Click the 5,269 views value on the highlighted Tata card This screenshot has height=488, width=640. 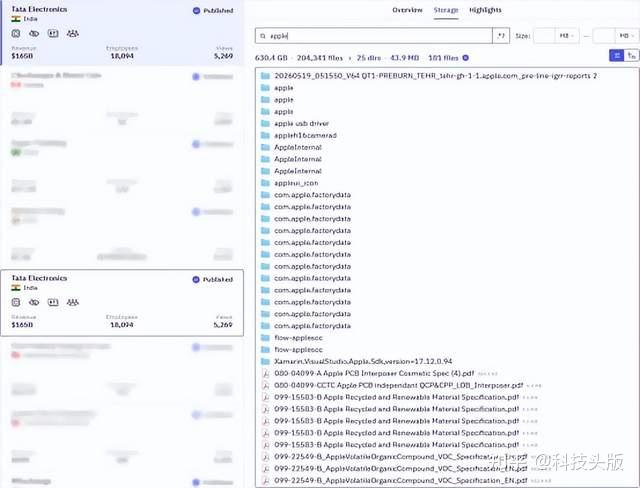[x=223, y=56]
